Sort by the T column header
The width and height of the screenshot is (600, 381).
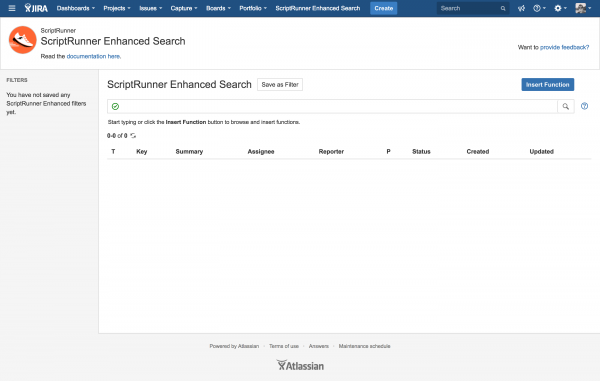113,151
